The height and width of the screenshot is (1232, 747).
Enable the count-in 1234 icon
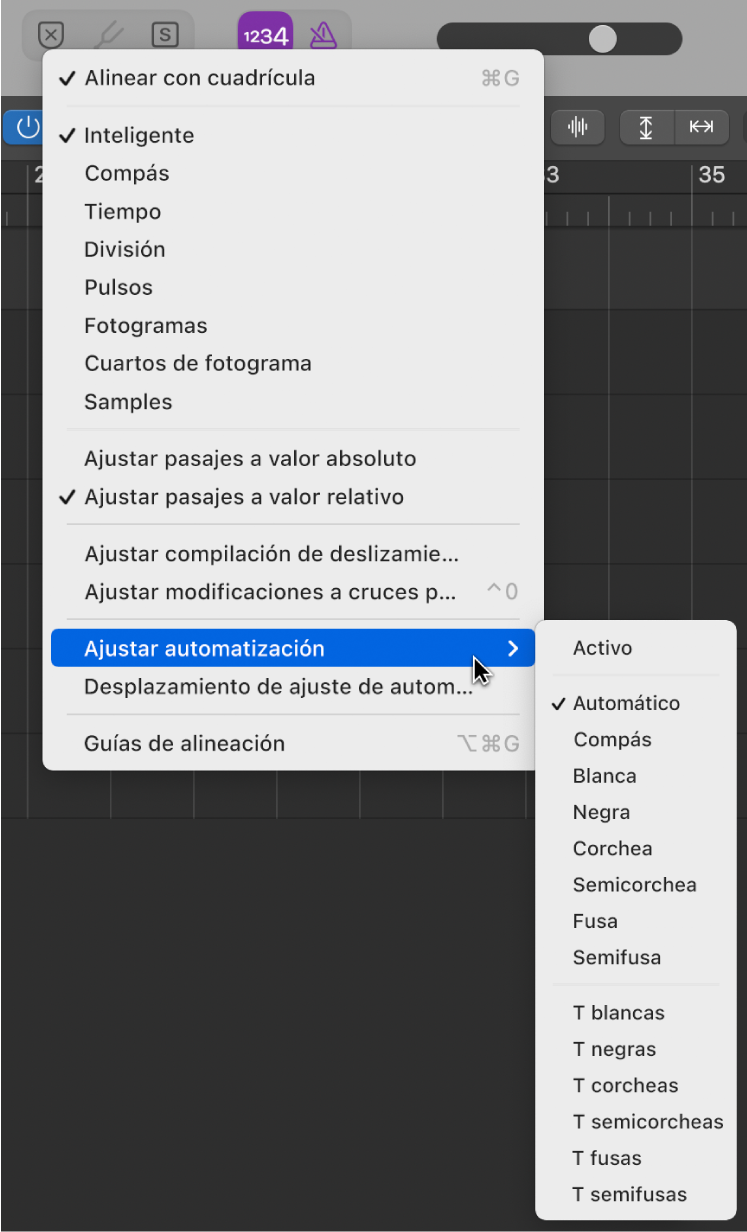pyautogui.click(x=264, y=34)
